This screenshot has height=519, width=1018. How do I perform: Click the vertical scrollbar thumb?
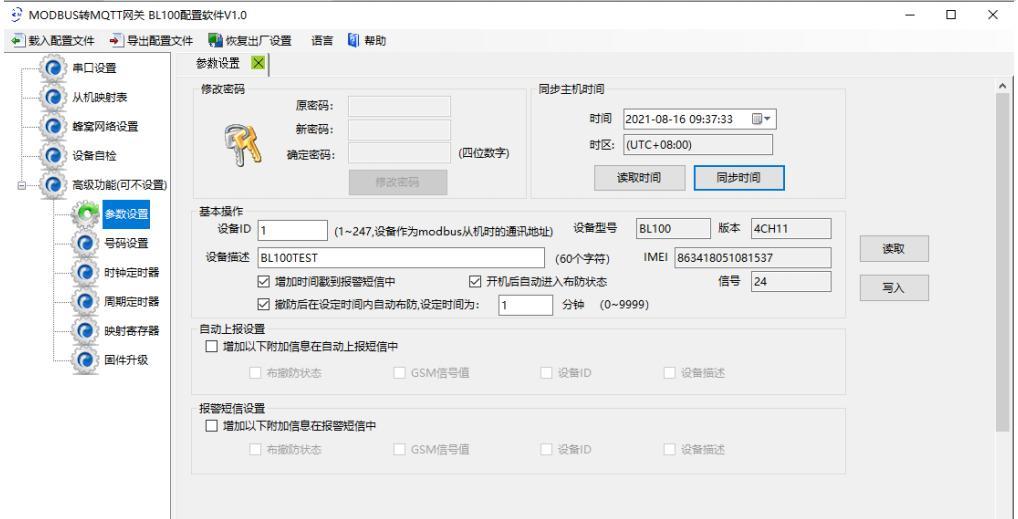click(x=1002, y=262)
